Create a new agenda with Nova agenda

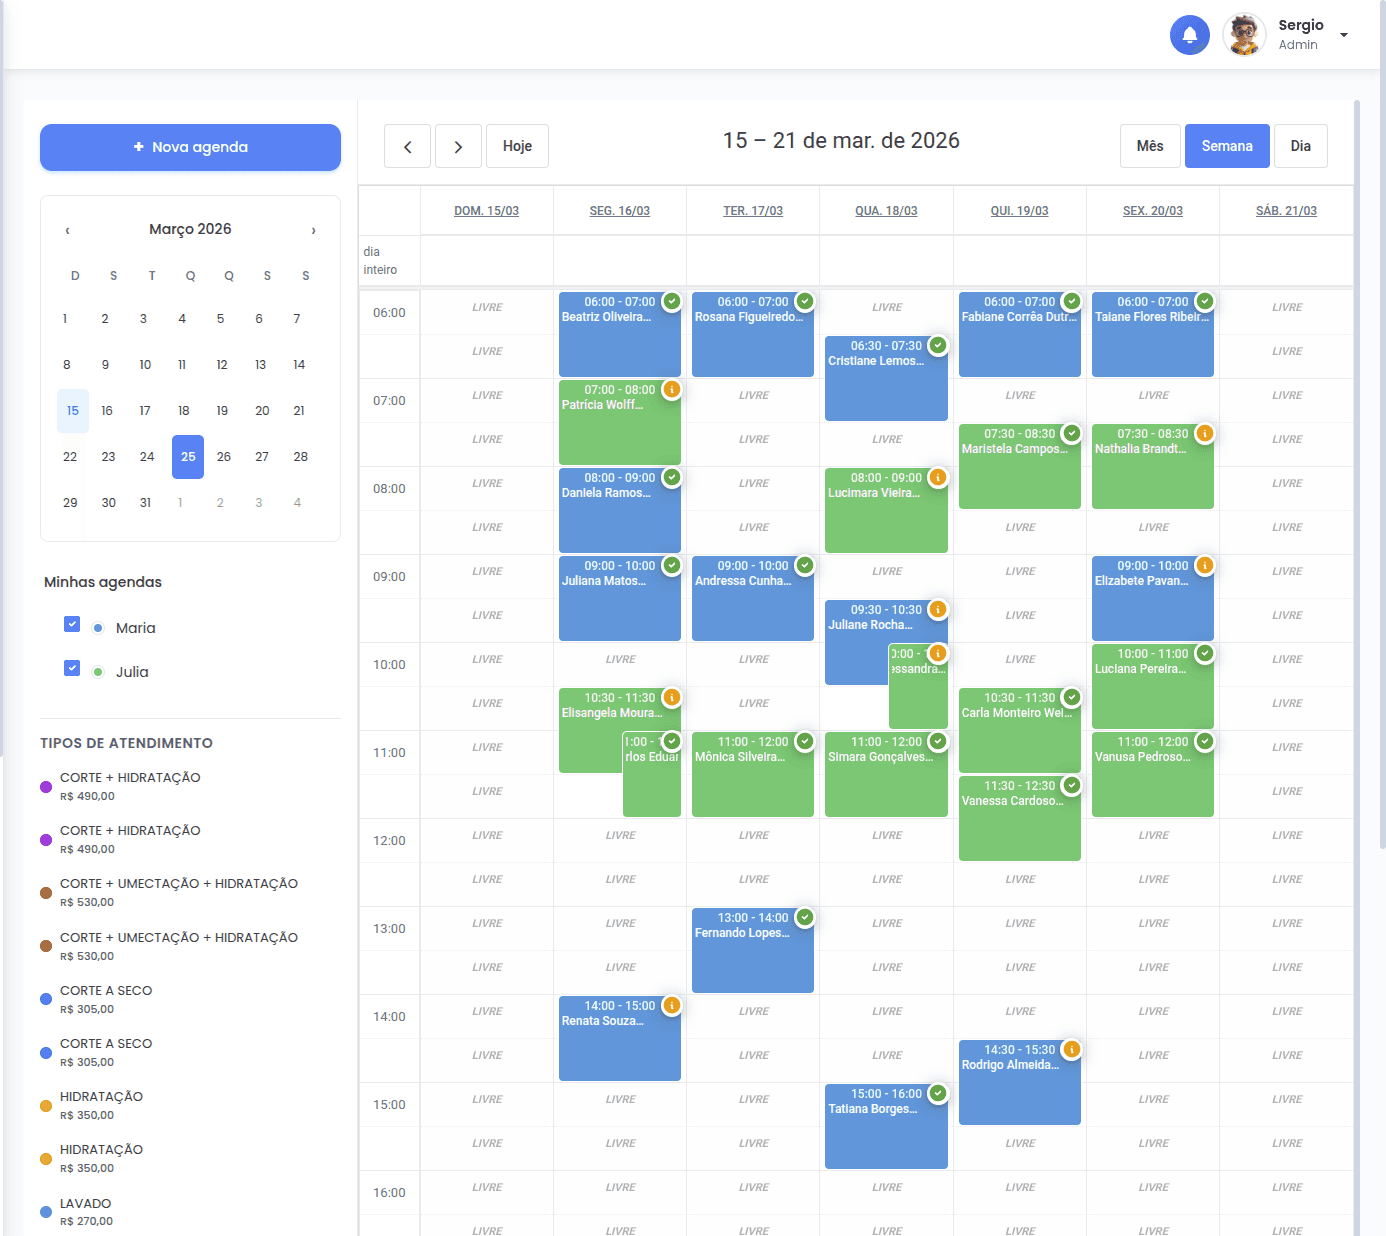[x=190, y=147]
